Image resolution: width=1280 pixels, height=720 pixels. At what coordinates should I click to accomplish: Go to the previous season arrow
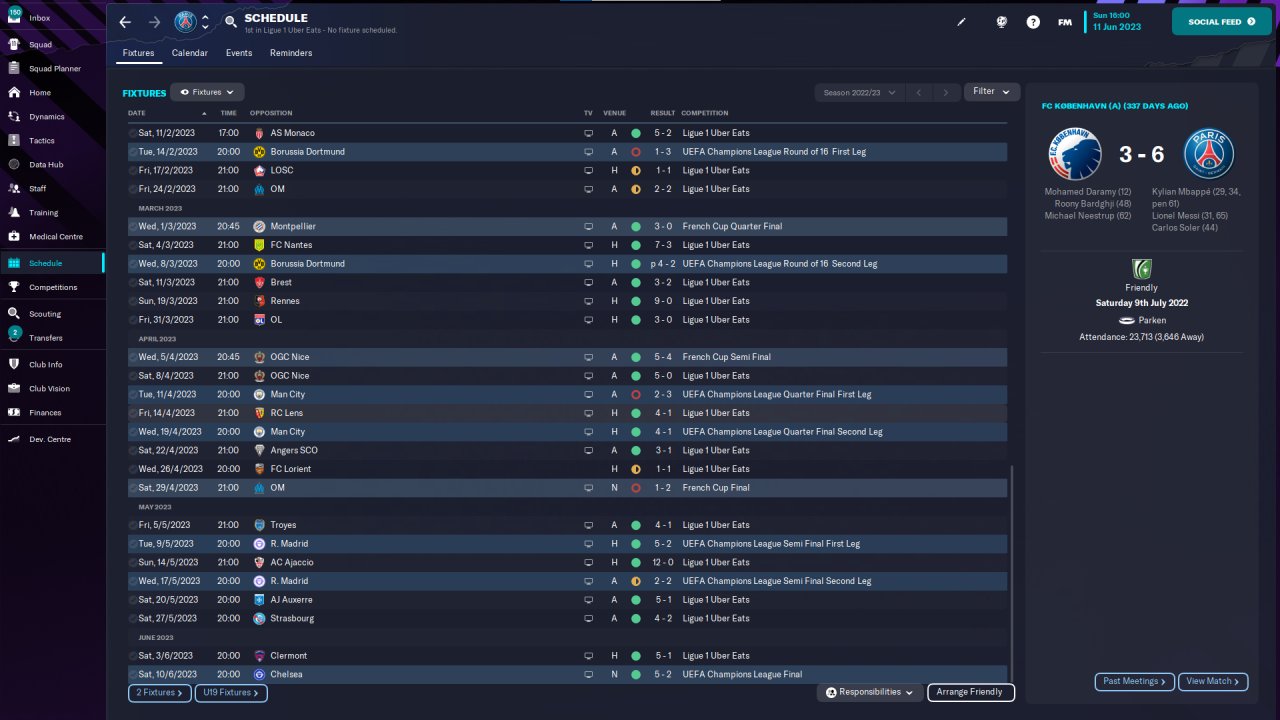point(919,92)
